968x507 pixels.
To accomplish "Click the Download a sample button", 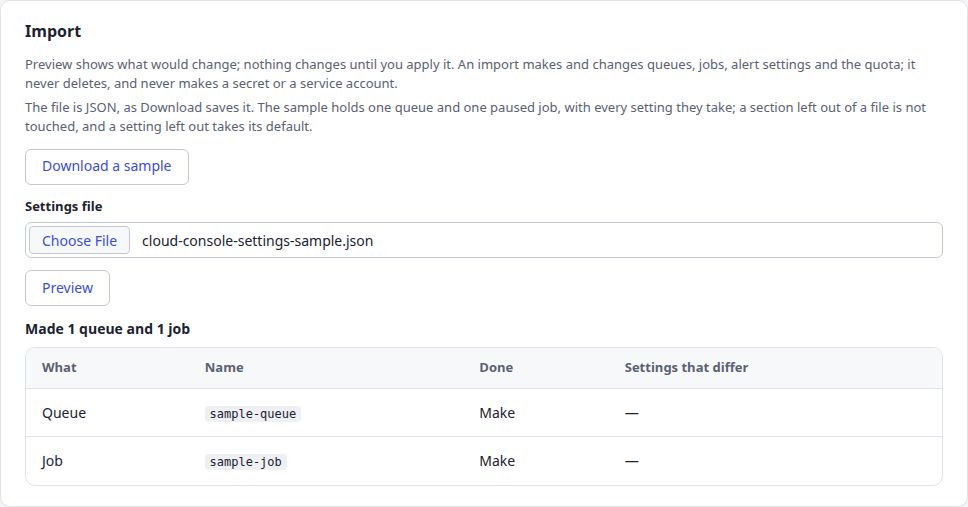I will click(x=107, y=167).
